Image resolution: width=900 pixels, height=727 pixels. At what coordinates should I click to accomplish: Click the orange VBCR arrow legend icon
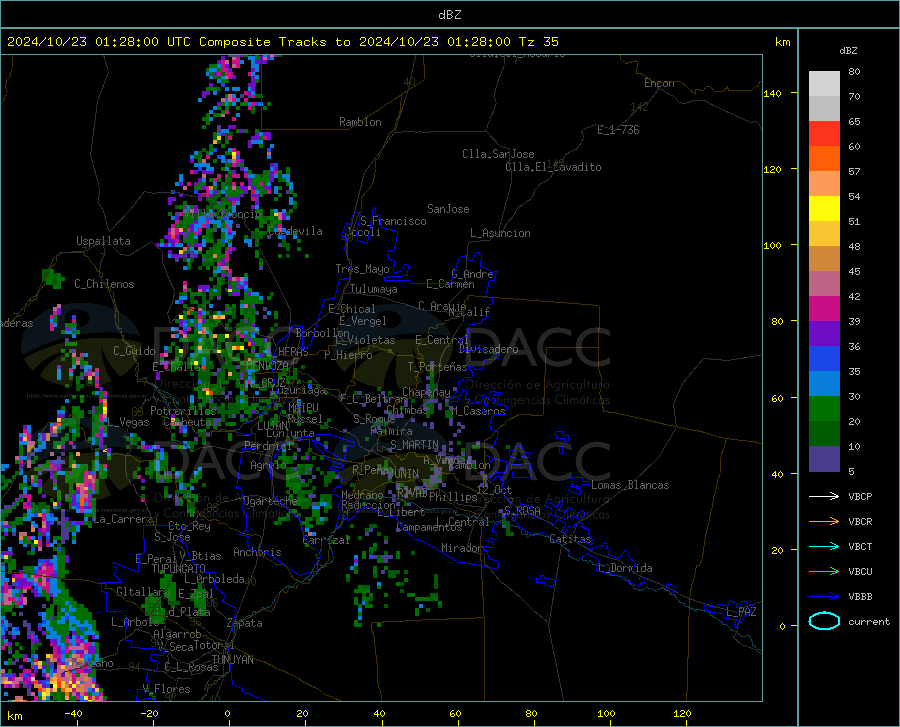pyautogui.click(x=824, y=521)
